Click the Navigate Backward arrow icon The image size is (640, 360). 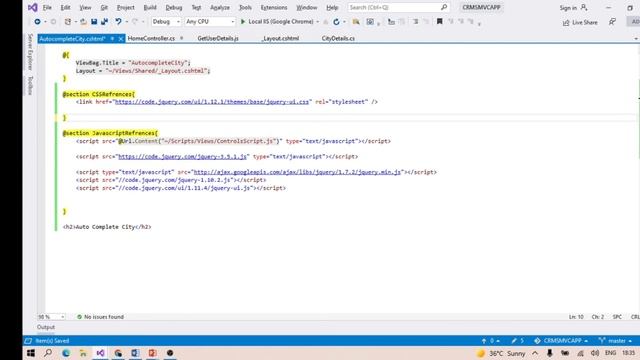(x=37, y=22)
